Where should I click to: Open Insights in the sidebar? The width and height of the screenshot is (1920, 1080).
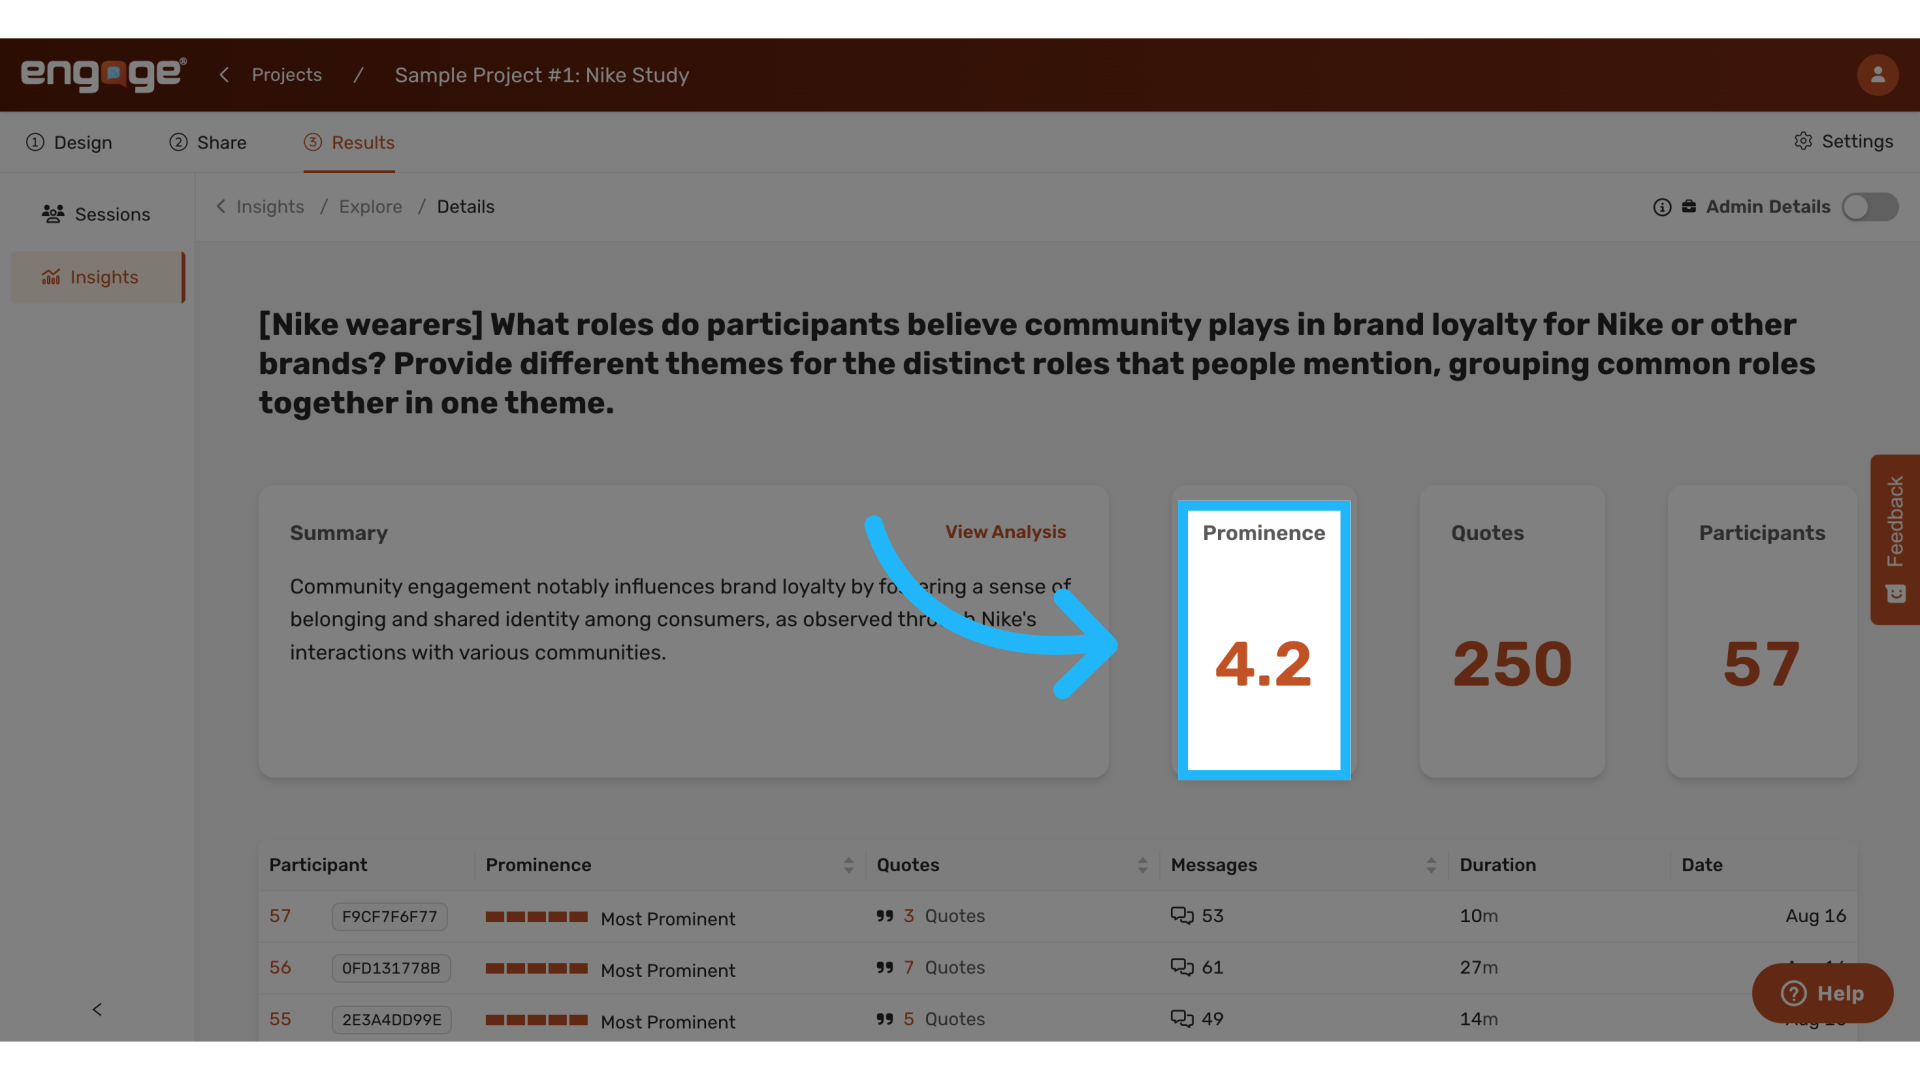point(97,277)
